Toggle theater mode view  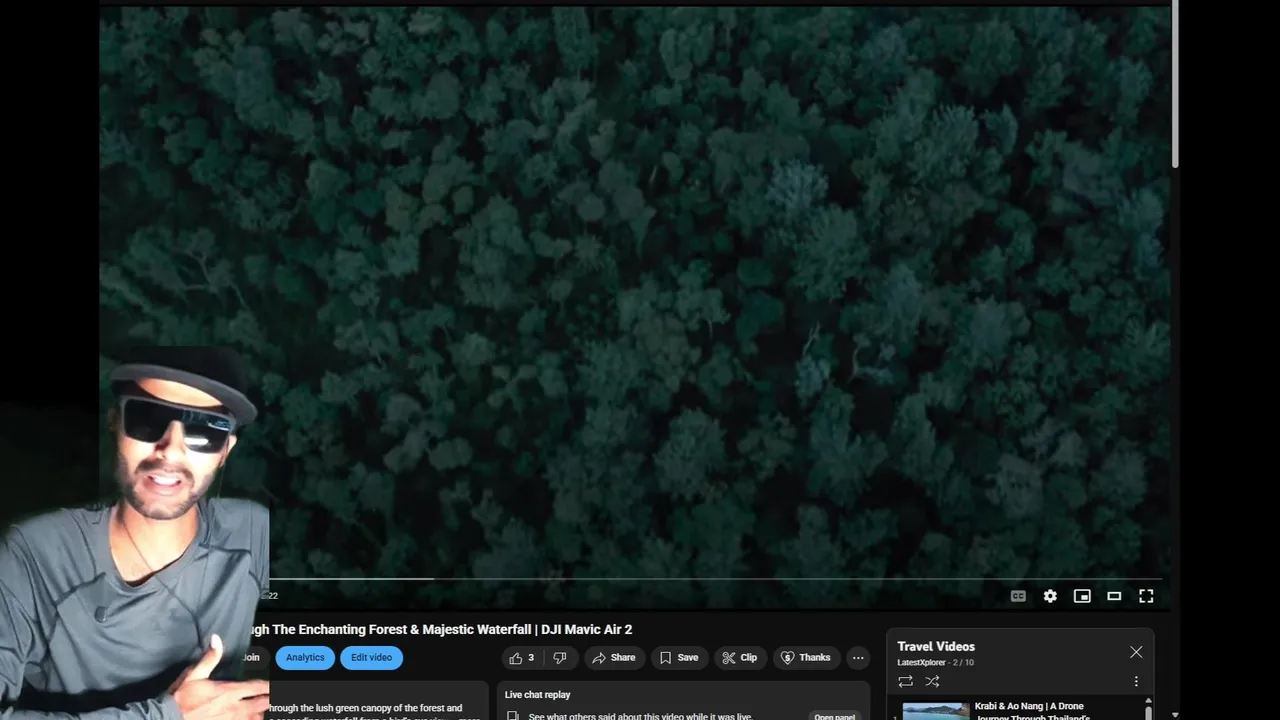[x=1114, y=596]
